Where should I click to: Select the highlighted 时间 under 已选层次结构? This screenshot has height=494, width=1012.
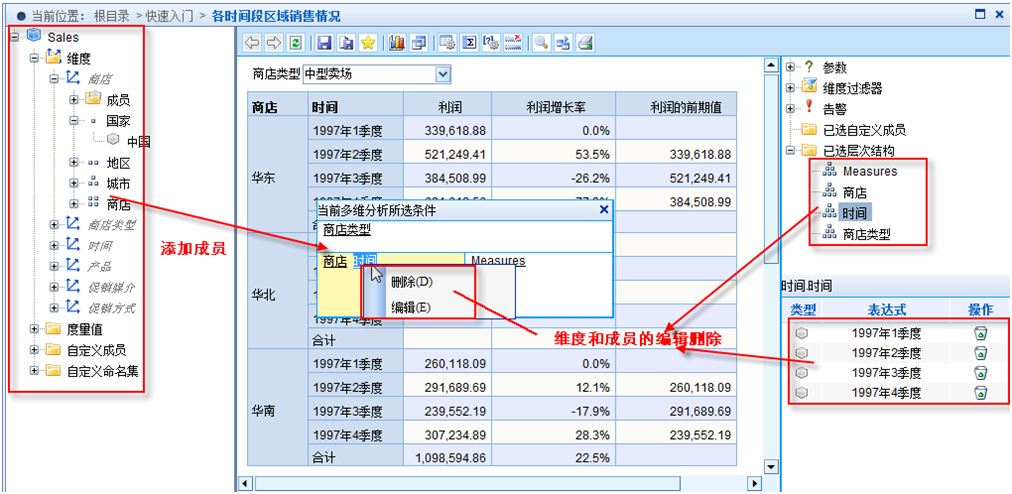tap(855, 211)
